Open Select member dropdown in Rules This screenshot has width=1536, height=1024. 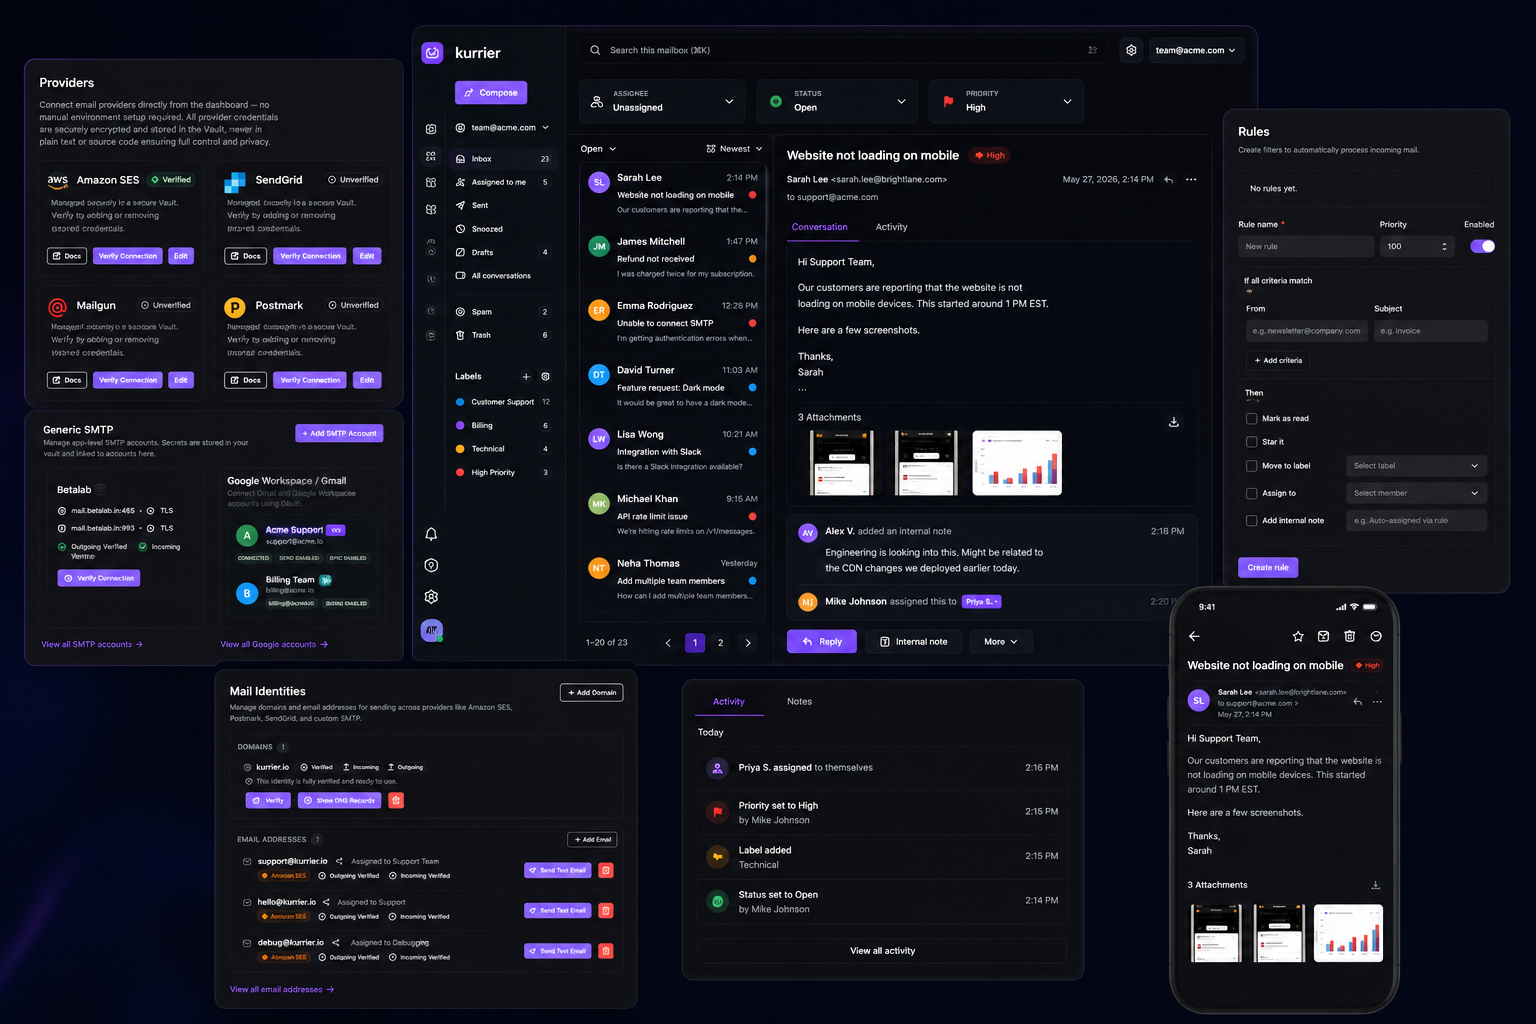click(x=1416, y=493)
